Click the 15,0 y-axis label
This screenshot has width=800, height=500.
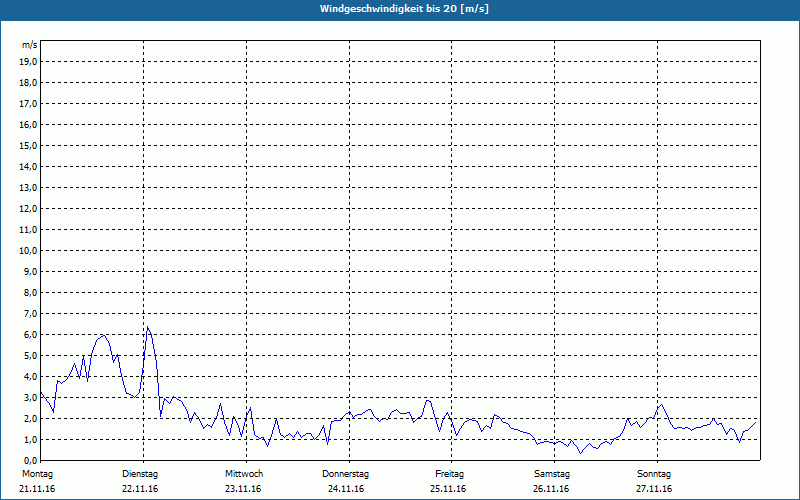tap(29, 145)
